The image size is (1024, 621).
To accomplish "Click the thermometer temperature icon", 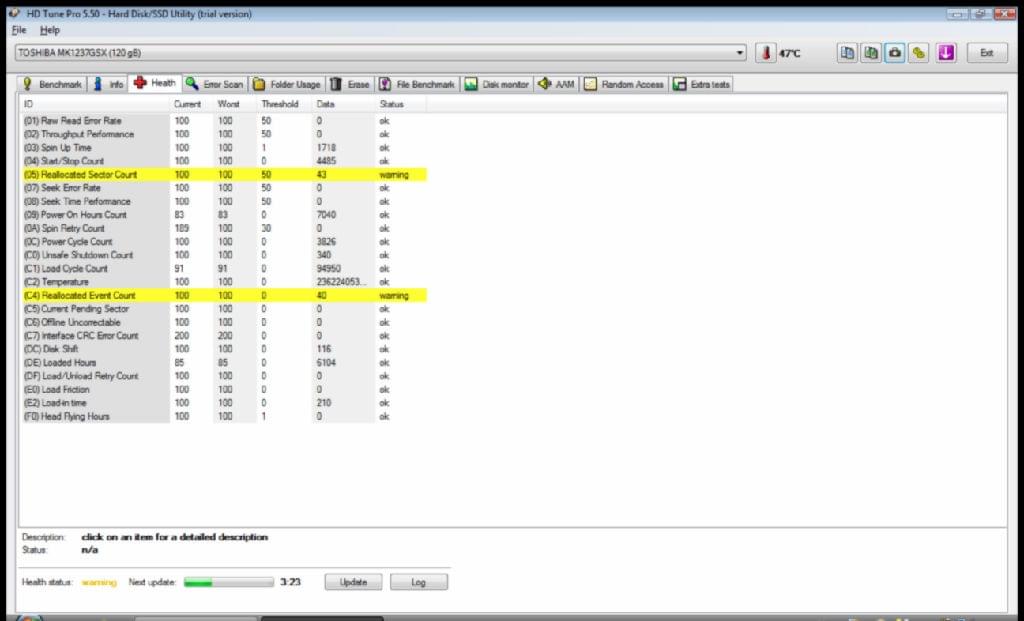I will pyautogui.click(x=766, y=53).
